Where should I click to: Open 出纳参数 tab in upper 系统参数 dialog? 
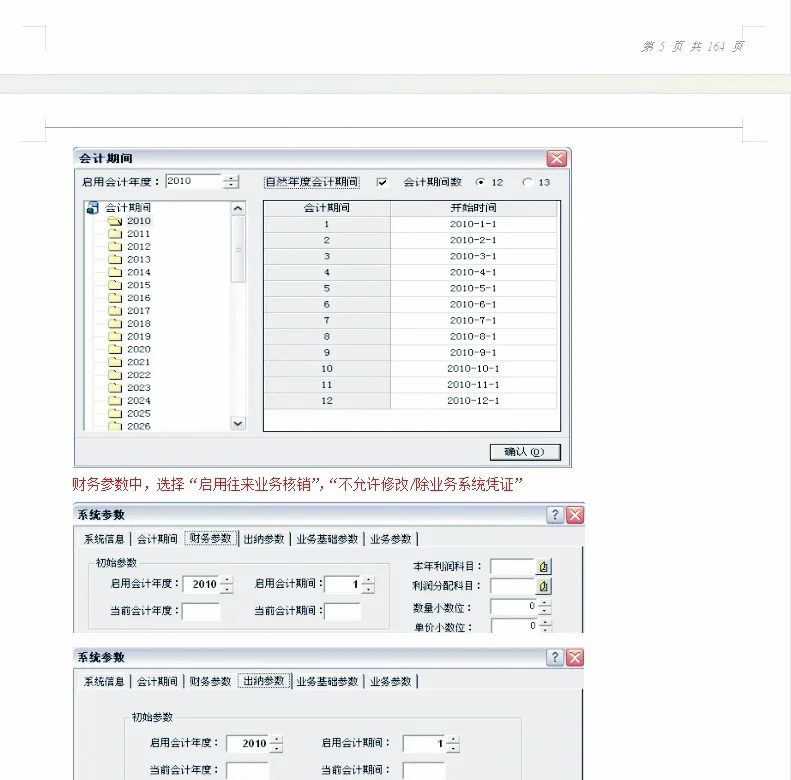pos(264,539)
